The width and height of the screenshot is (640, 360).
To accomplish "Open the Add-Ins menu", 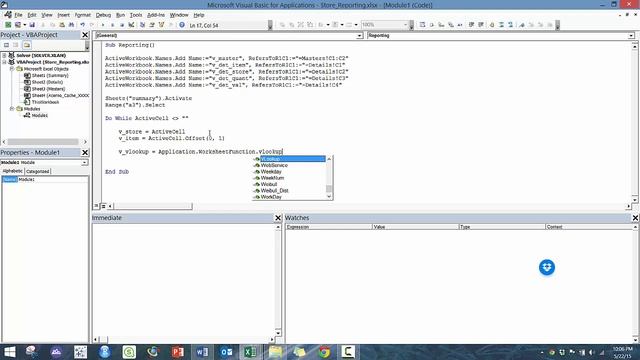I will [156, 15].
